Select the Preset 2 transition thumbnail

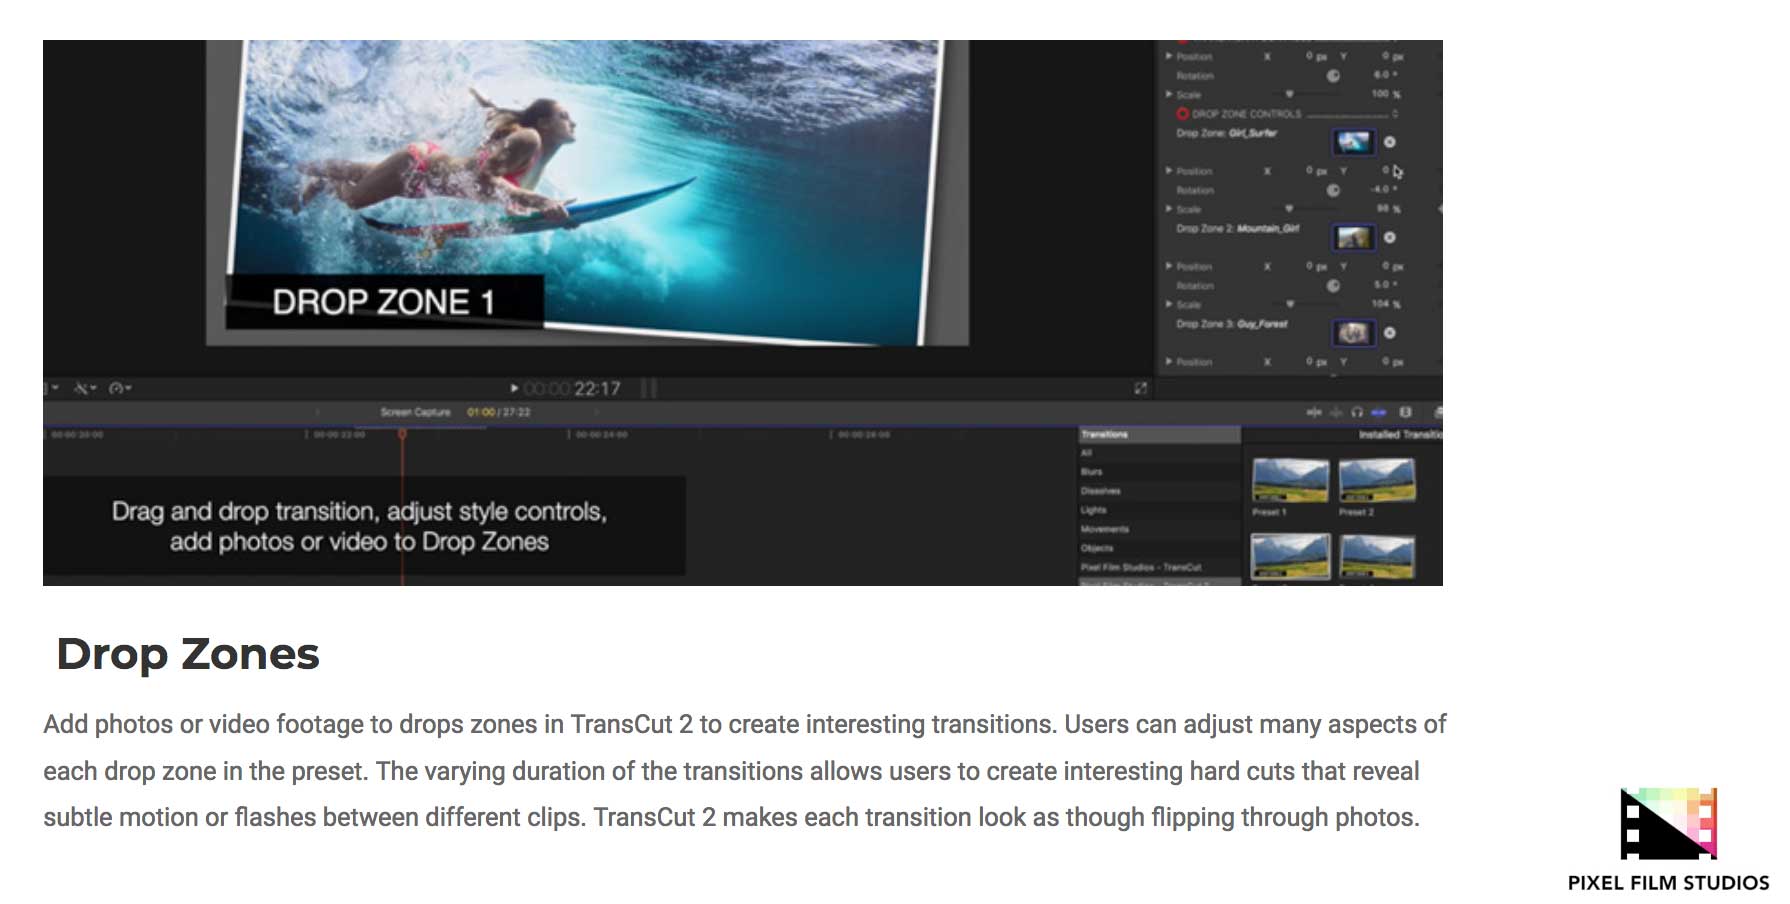(1377, 480)
